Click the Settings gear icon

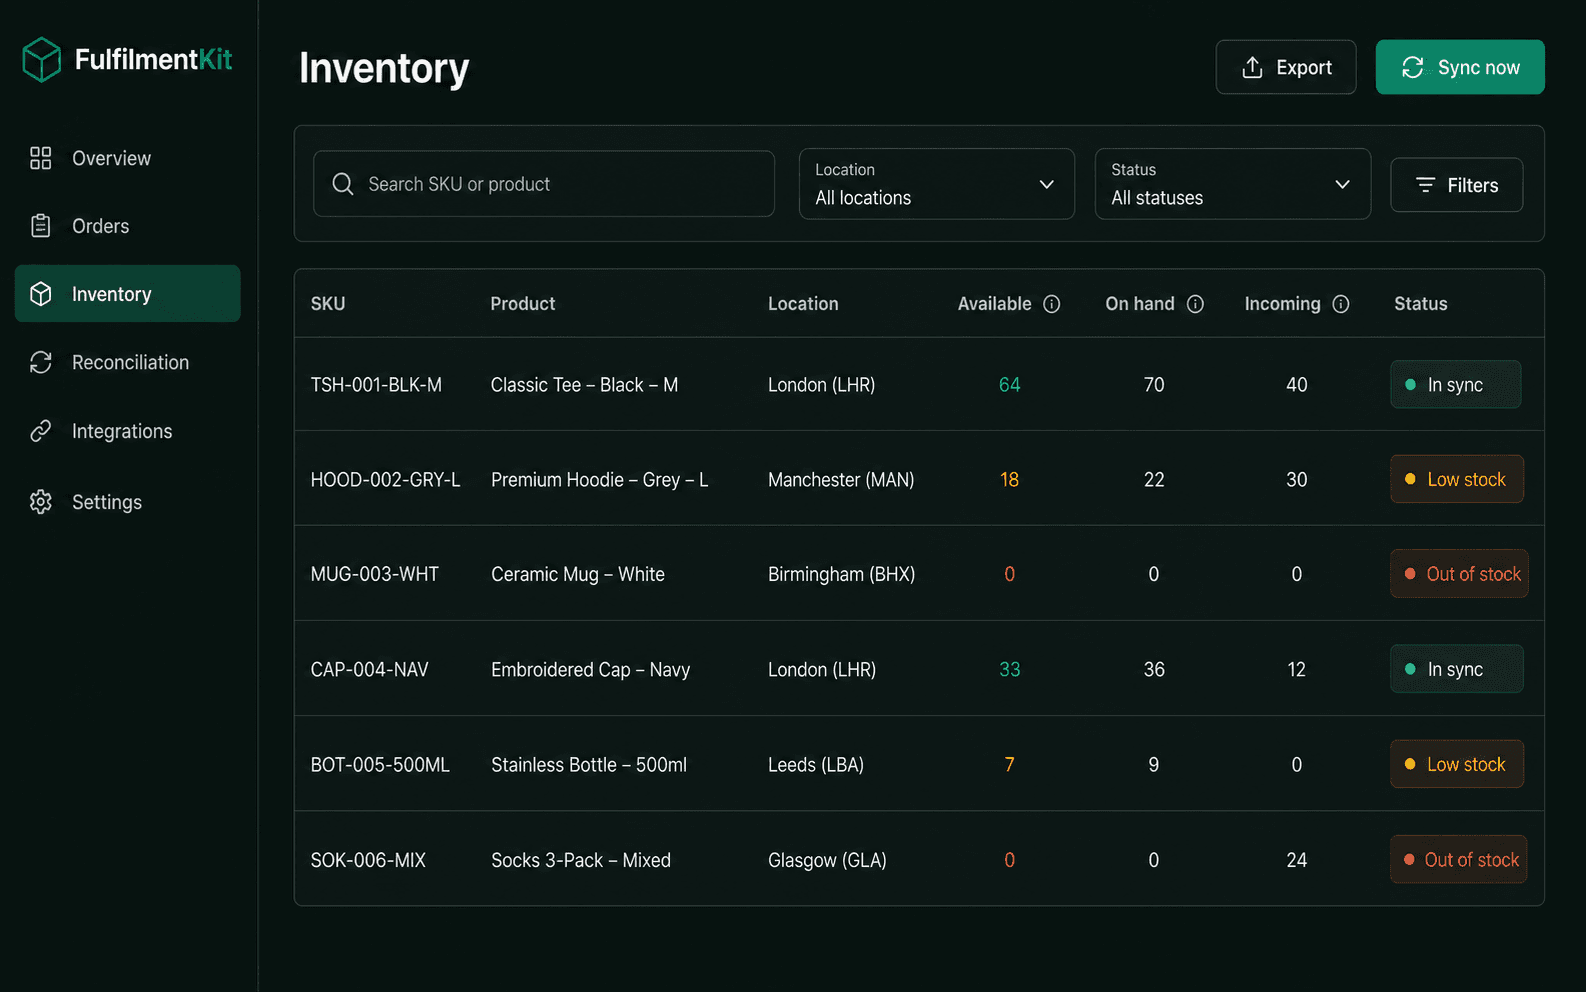[x=41, y=502]
